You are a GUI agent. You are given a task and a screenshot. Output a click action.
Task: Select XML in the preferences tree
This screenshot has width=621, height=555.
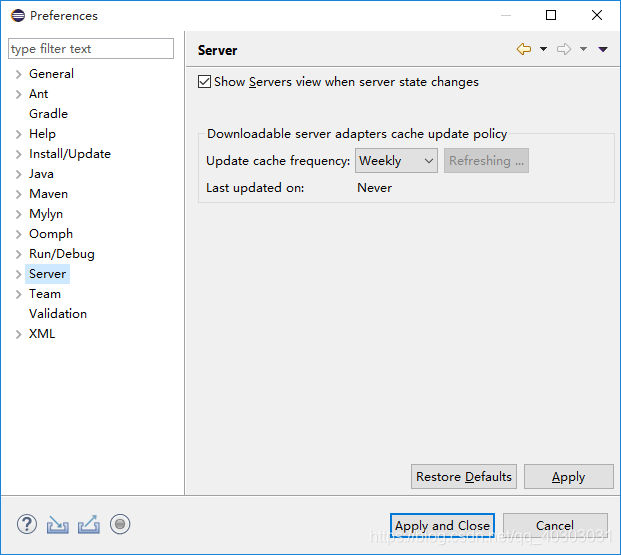point(42,334)
